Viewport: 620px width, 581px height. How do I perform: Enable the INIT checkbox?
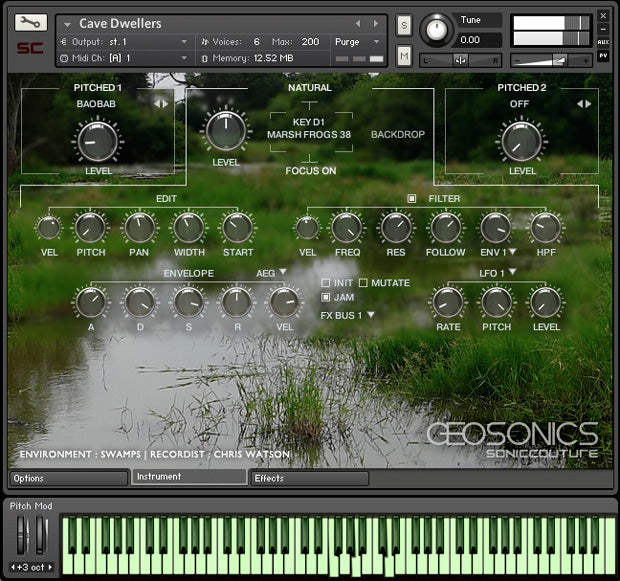tap(325, 283)
